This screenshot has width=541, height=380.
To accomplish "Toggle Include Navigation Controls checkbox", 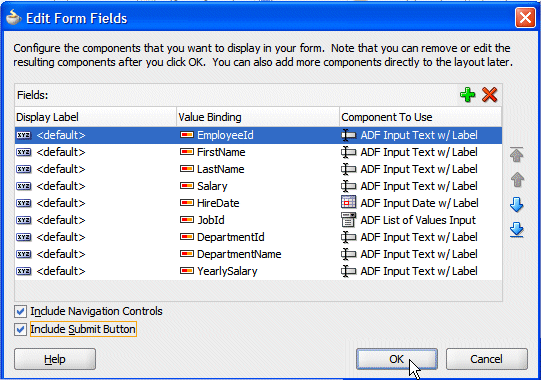I will [20, 311].
